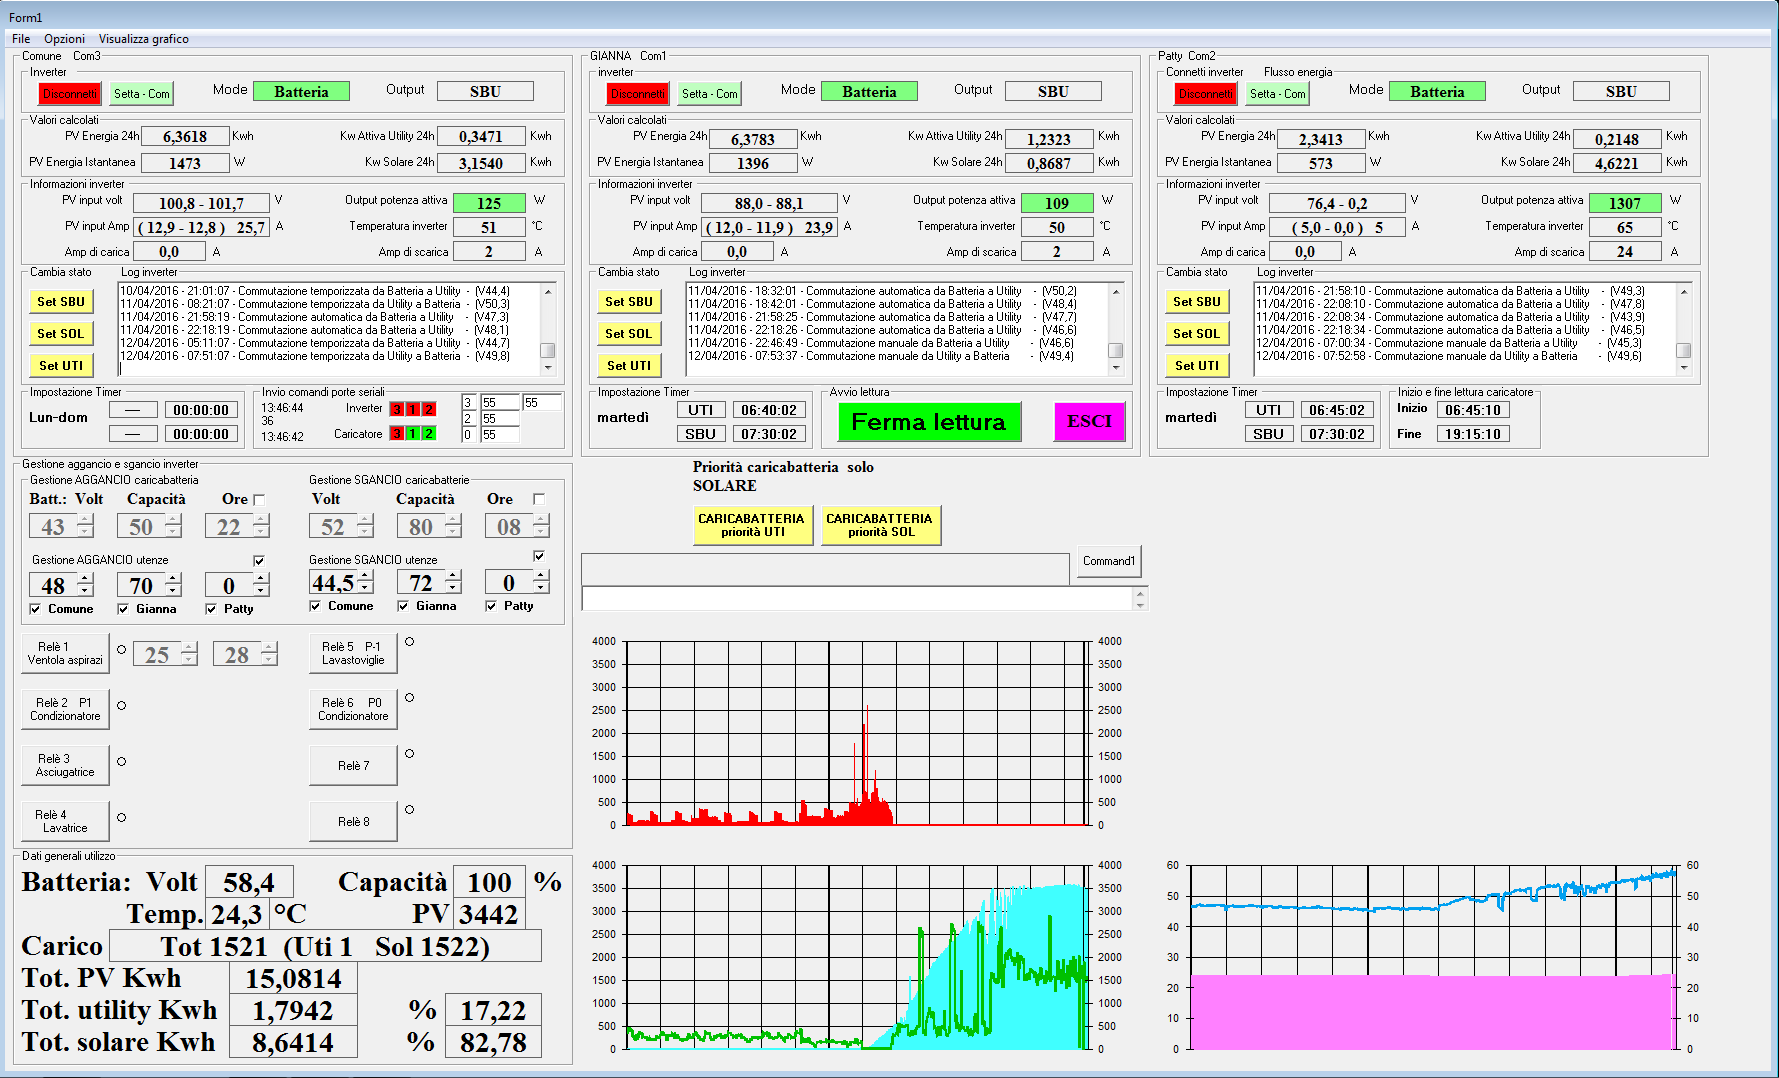Click the Relè 5 Lavastoviglie button

click(353, 653)
